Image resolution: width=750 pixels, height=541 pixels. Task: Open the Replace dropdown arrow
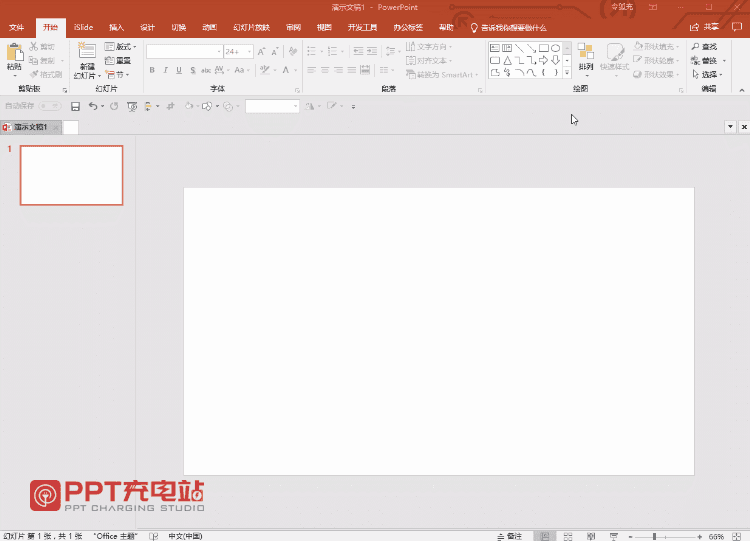point(724,61)
